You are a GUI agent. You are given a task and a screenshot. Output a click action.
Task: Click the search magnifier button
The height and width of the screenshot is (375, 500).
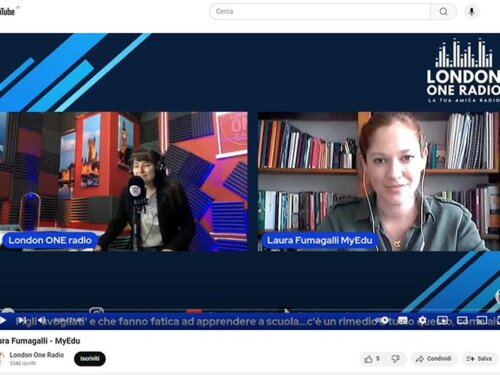point(443,12)
